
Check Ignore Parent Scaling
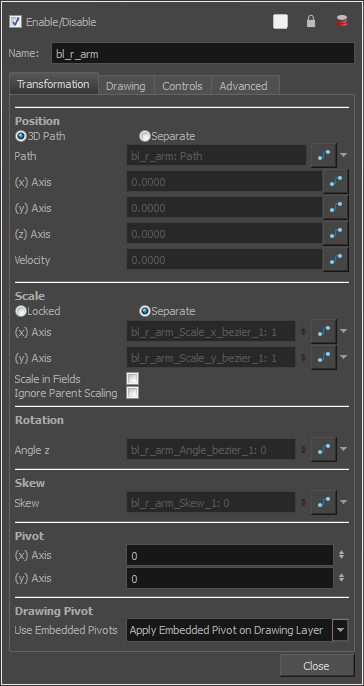pos(132,392)
